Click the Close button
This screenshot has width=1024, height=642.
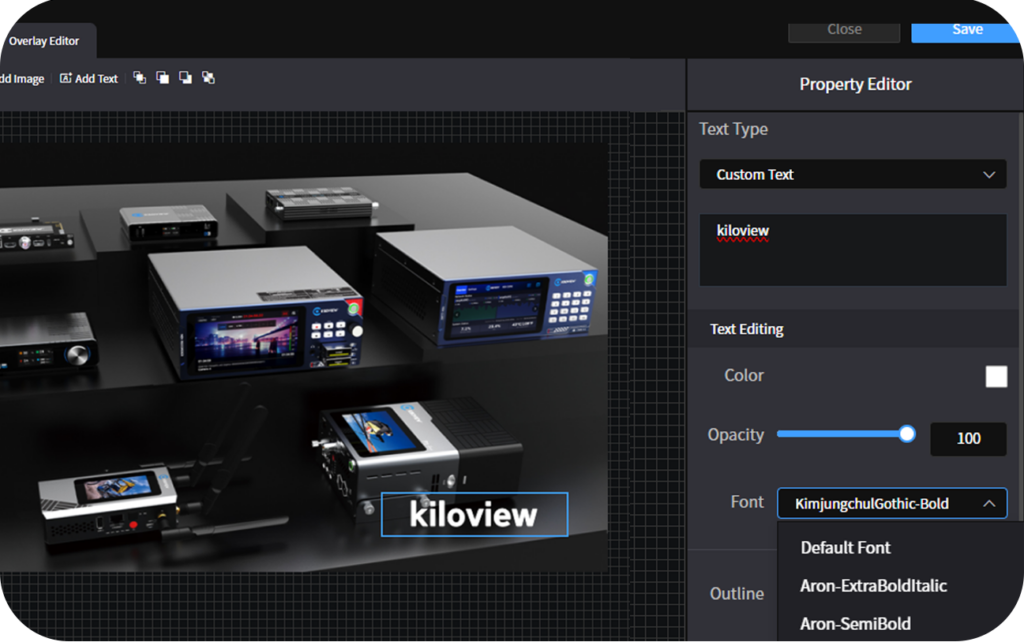pos(844,29)
